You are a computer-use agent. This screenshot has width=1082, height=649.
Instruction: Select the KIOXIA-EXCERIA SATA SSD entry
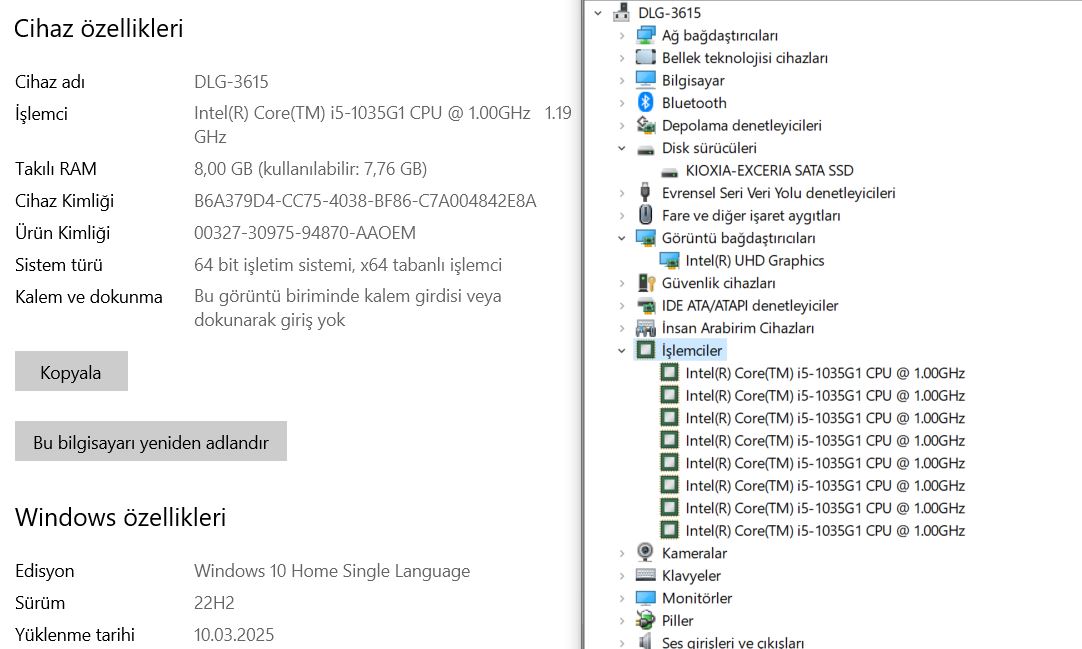click(x=769, y=170)
